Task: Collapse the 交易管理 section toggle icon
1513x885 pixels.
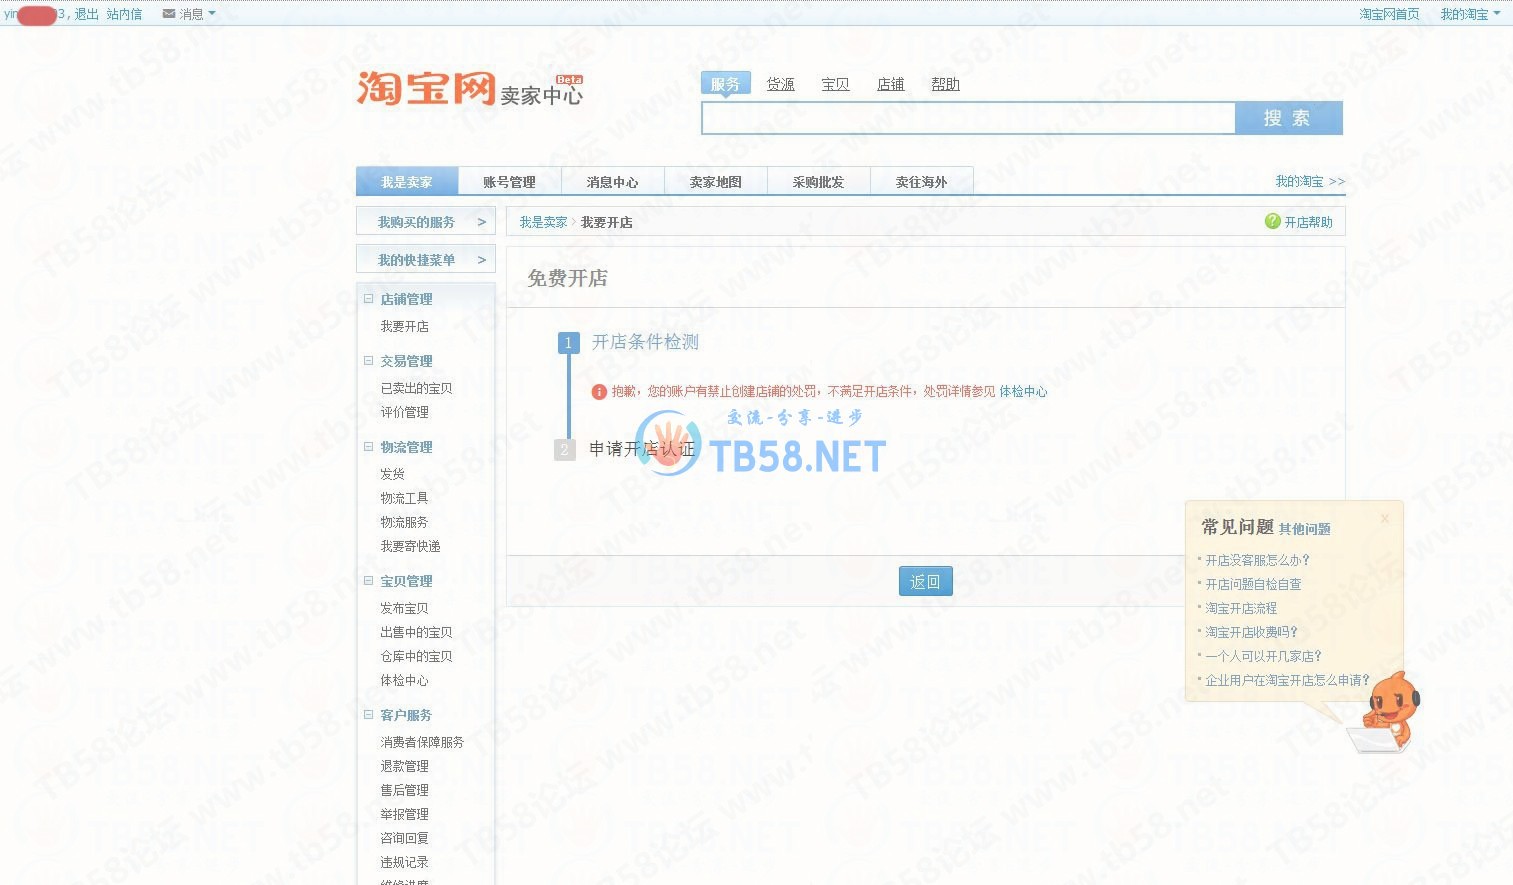Action: tap(369, 361)
